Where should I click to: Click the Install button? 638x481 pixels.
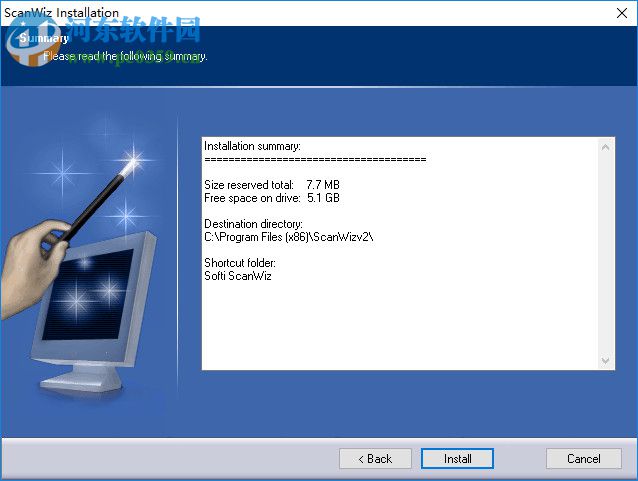click(457, 459)
